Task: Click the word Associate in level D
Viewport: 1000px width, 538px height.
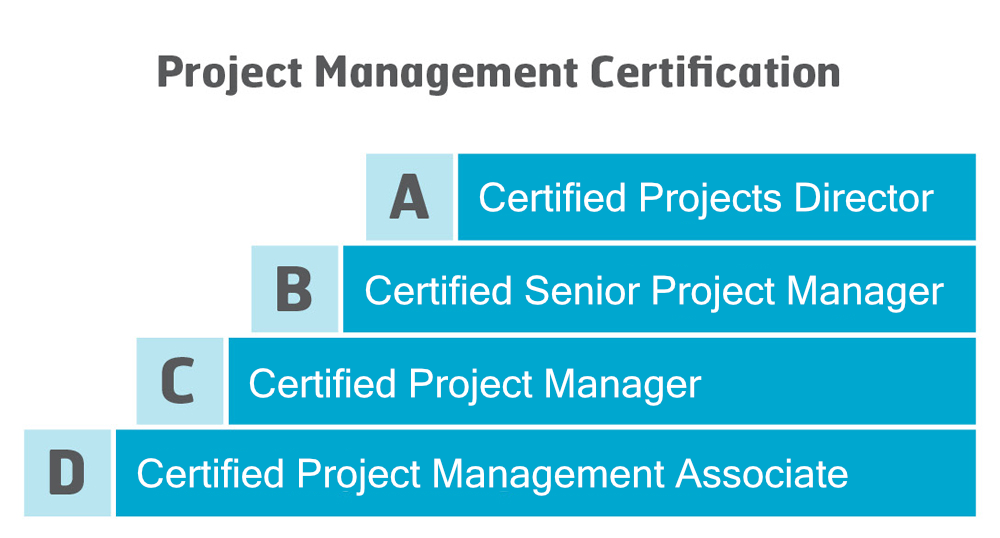Action: 761,474
